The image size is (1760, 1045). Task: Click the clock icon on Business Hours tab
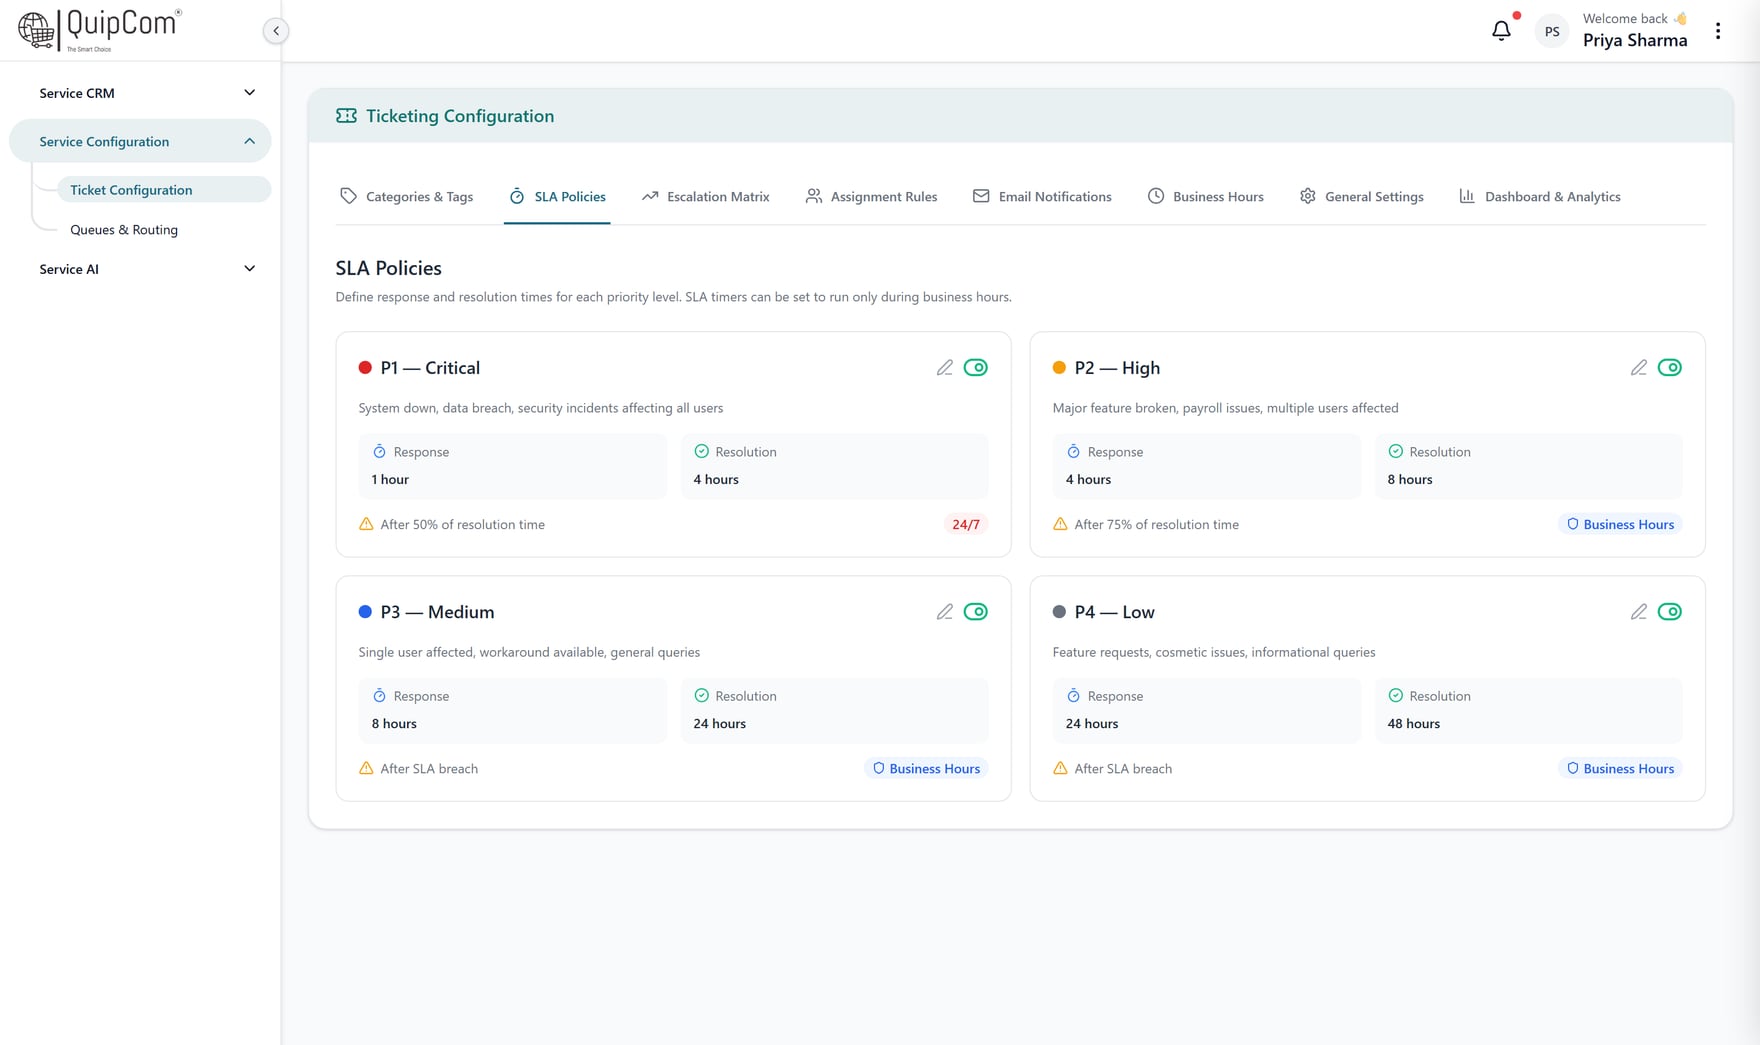1156,196
